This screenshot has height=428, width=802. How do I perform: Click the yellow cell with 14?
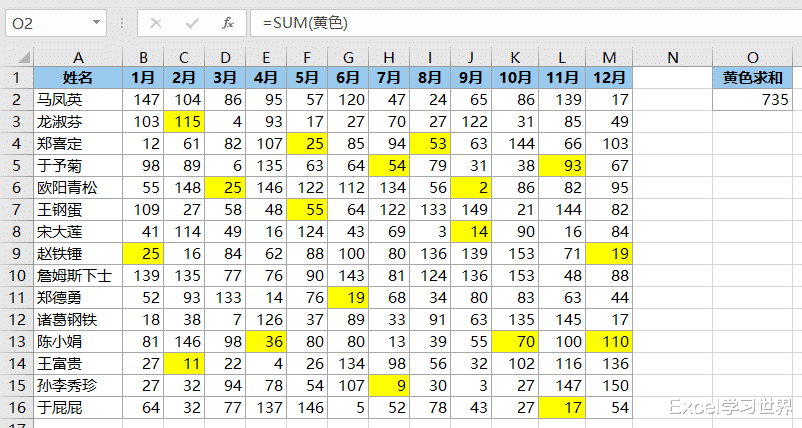pos(471,232)
